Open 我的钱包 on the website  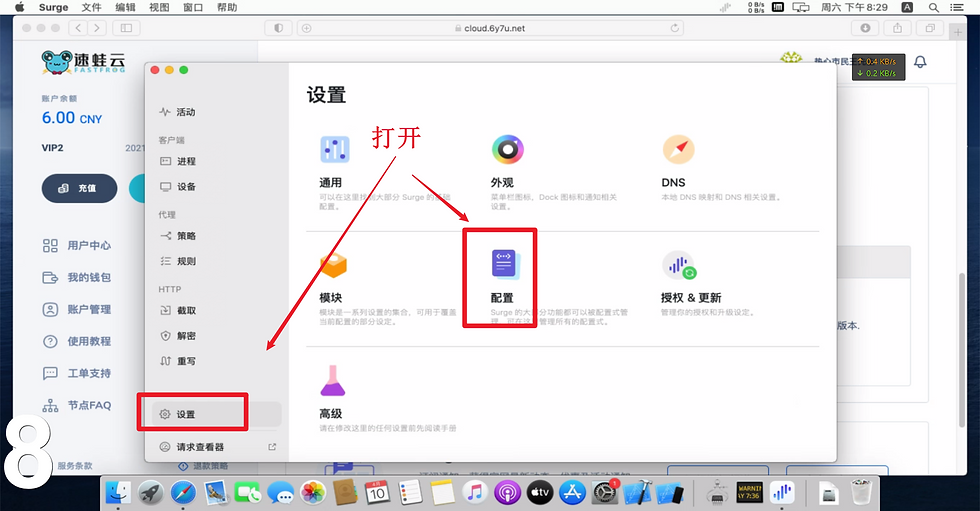(77, 277)
